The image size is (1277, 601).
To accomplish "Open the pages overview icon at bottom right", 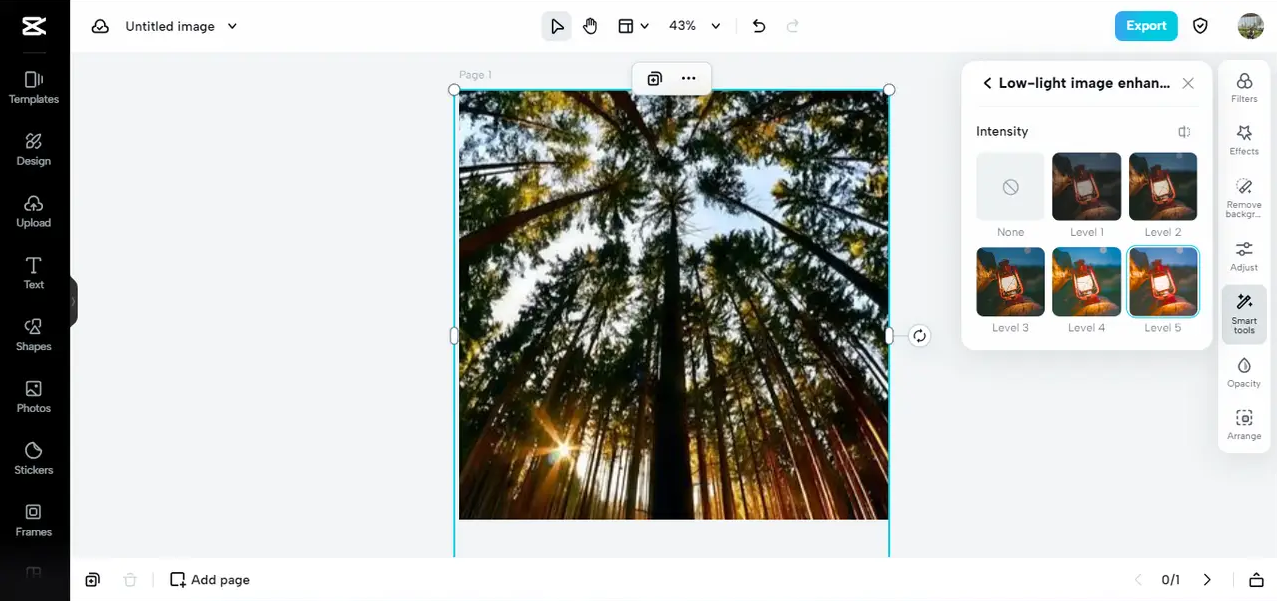I will tap(1256, 580).
